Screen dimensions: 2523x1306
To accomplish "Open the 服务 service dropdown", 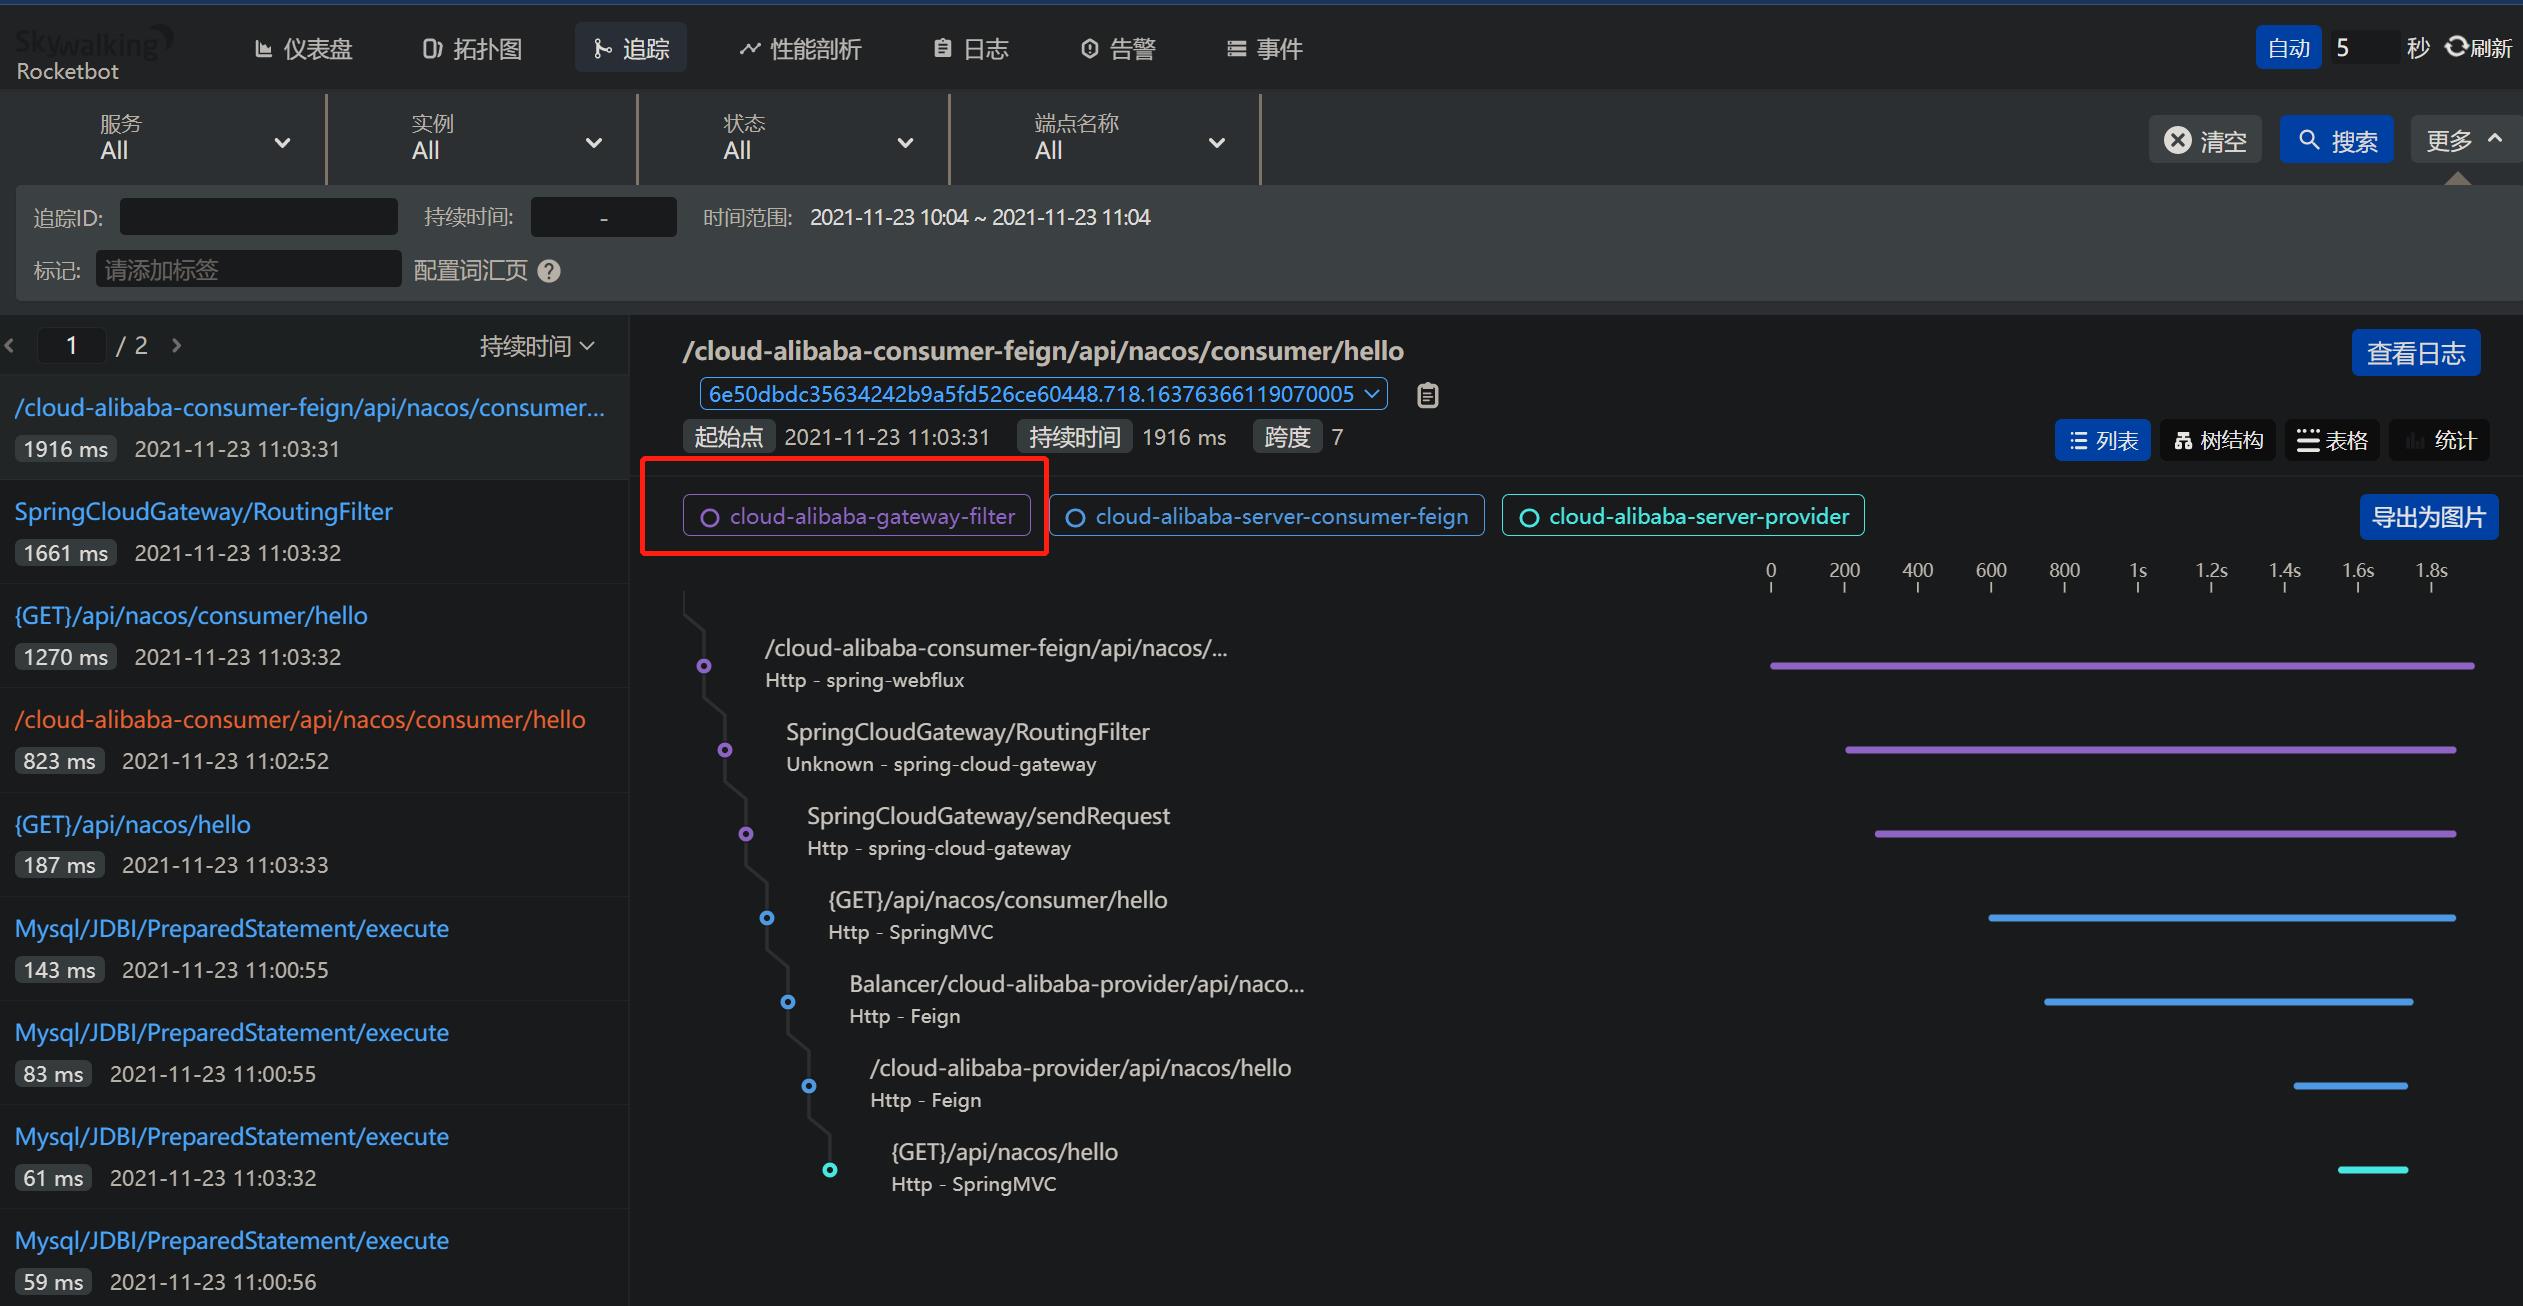I will (x=195, y=140).
